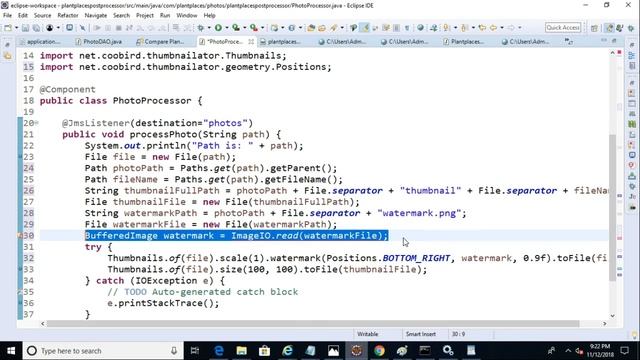The height and width of the screenshot is (360, 640).
Task: Open the Navigate menu
Action: (x=96, y=16)
